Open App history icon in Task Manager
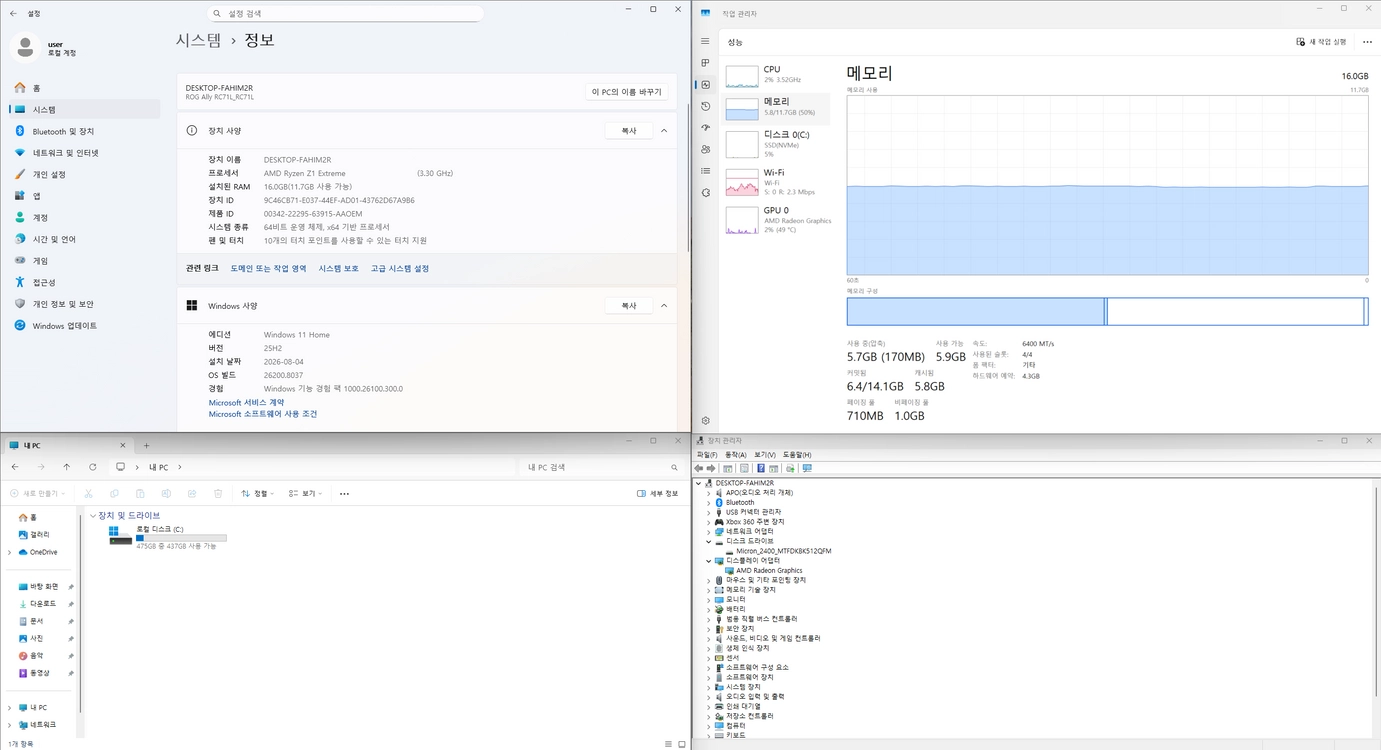The image size is (1381, 750). [x=705, y=106]
